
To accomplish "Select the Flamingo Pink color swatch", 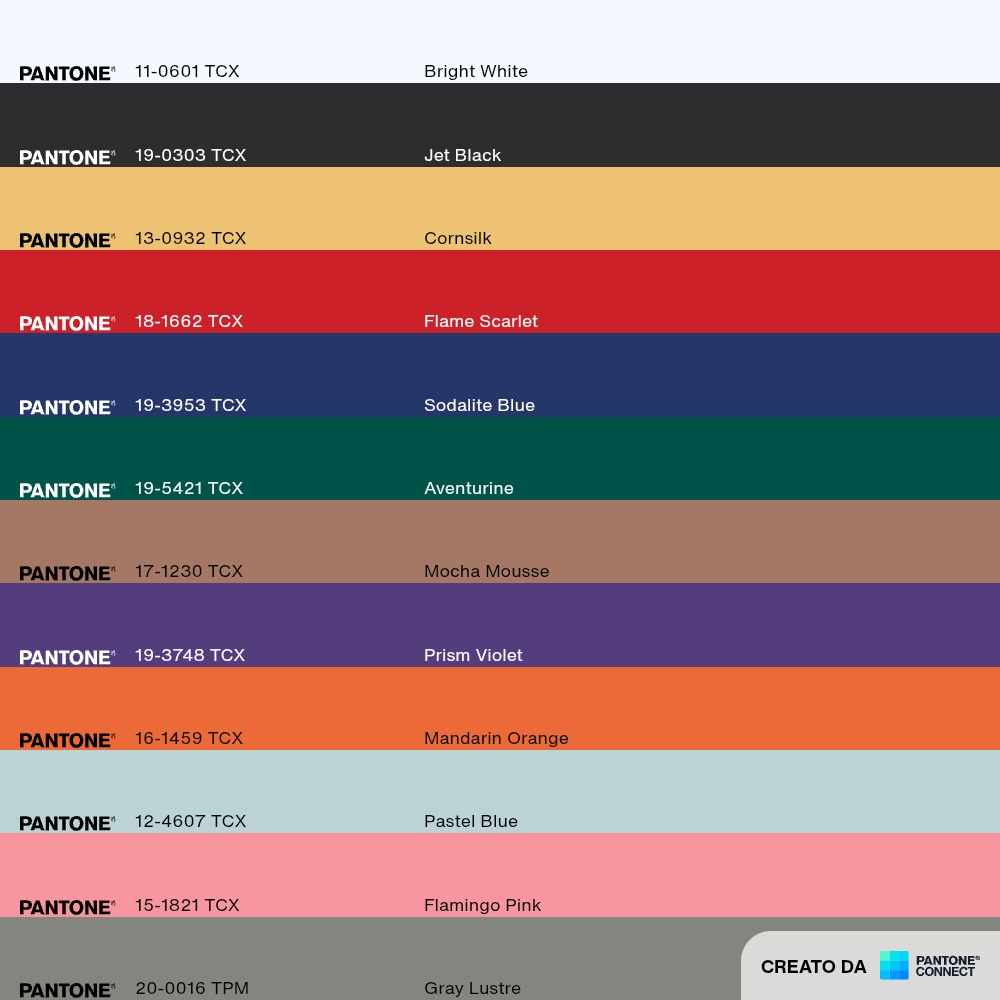I will click(500, 875).
